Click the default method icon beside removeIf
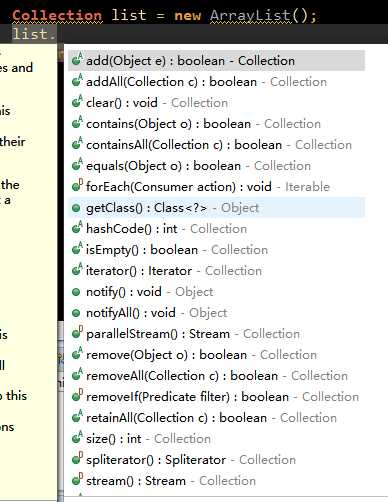388x502 pixels. [x=77, y=395]
